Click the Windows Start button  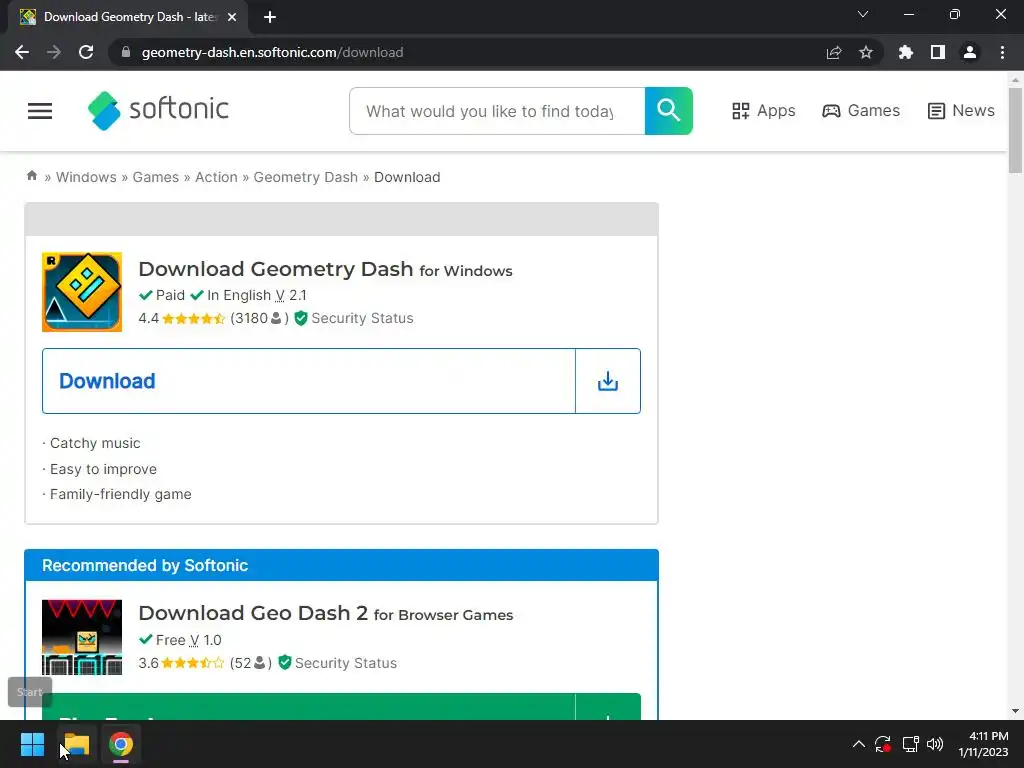32,744
